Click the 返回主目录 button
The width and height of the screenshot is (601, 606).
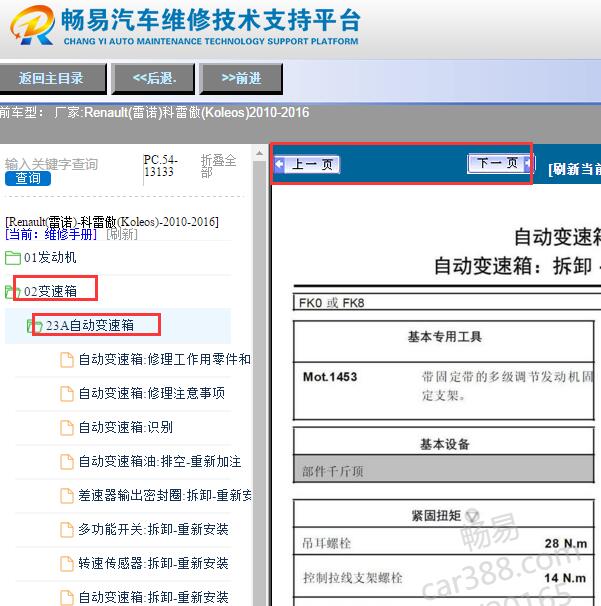click(51, 78)
